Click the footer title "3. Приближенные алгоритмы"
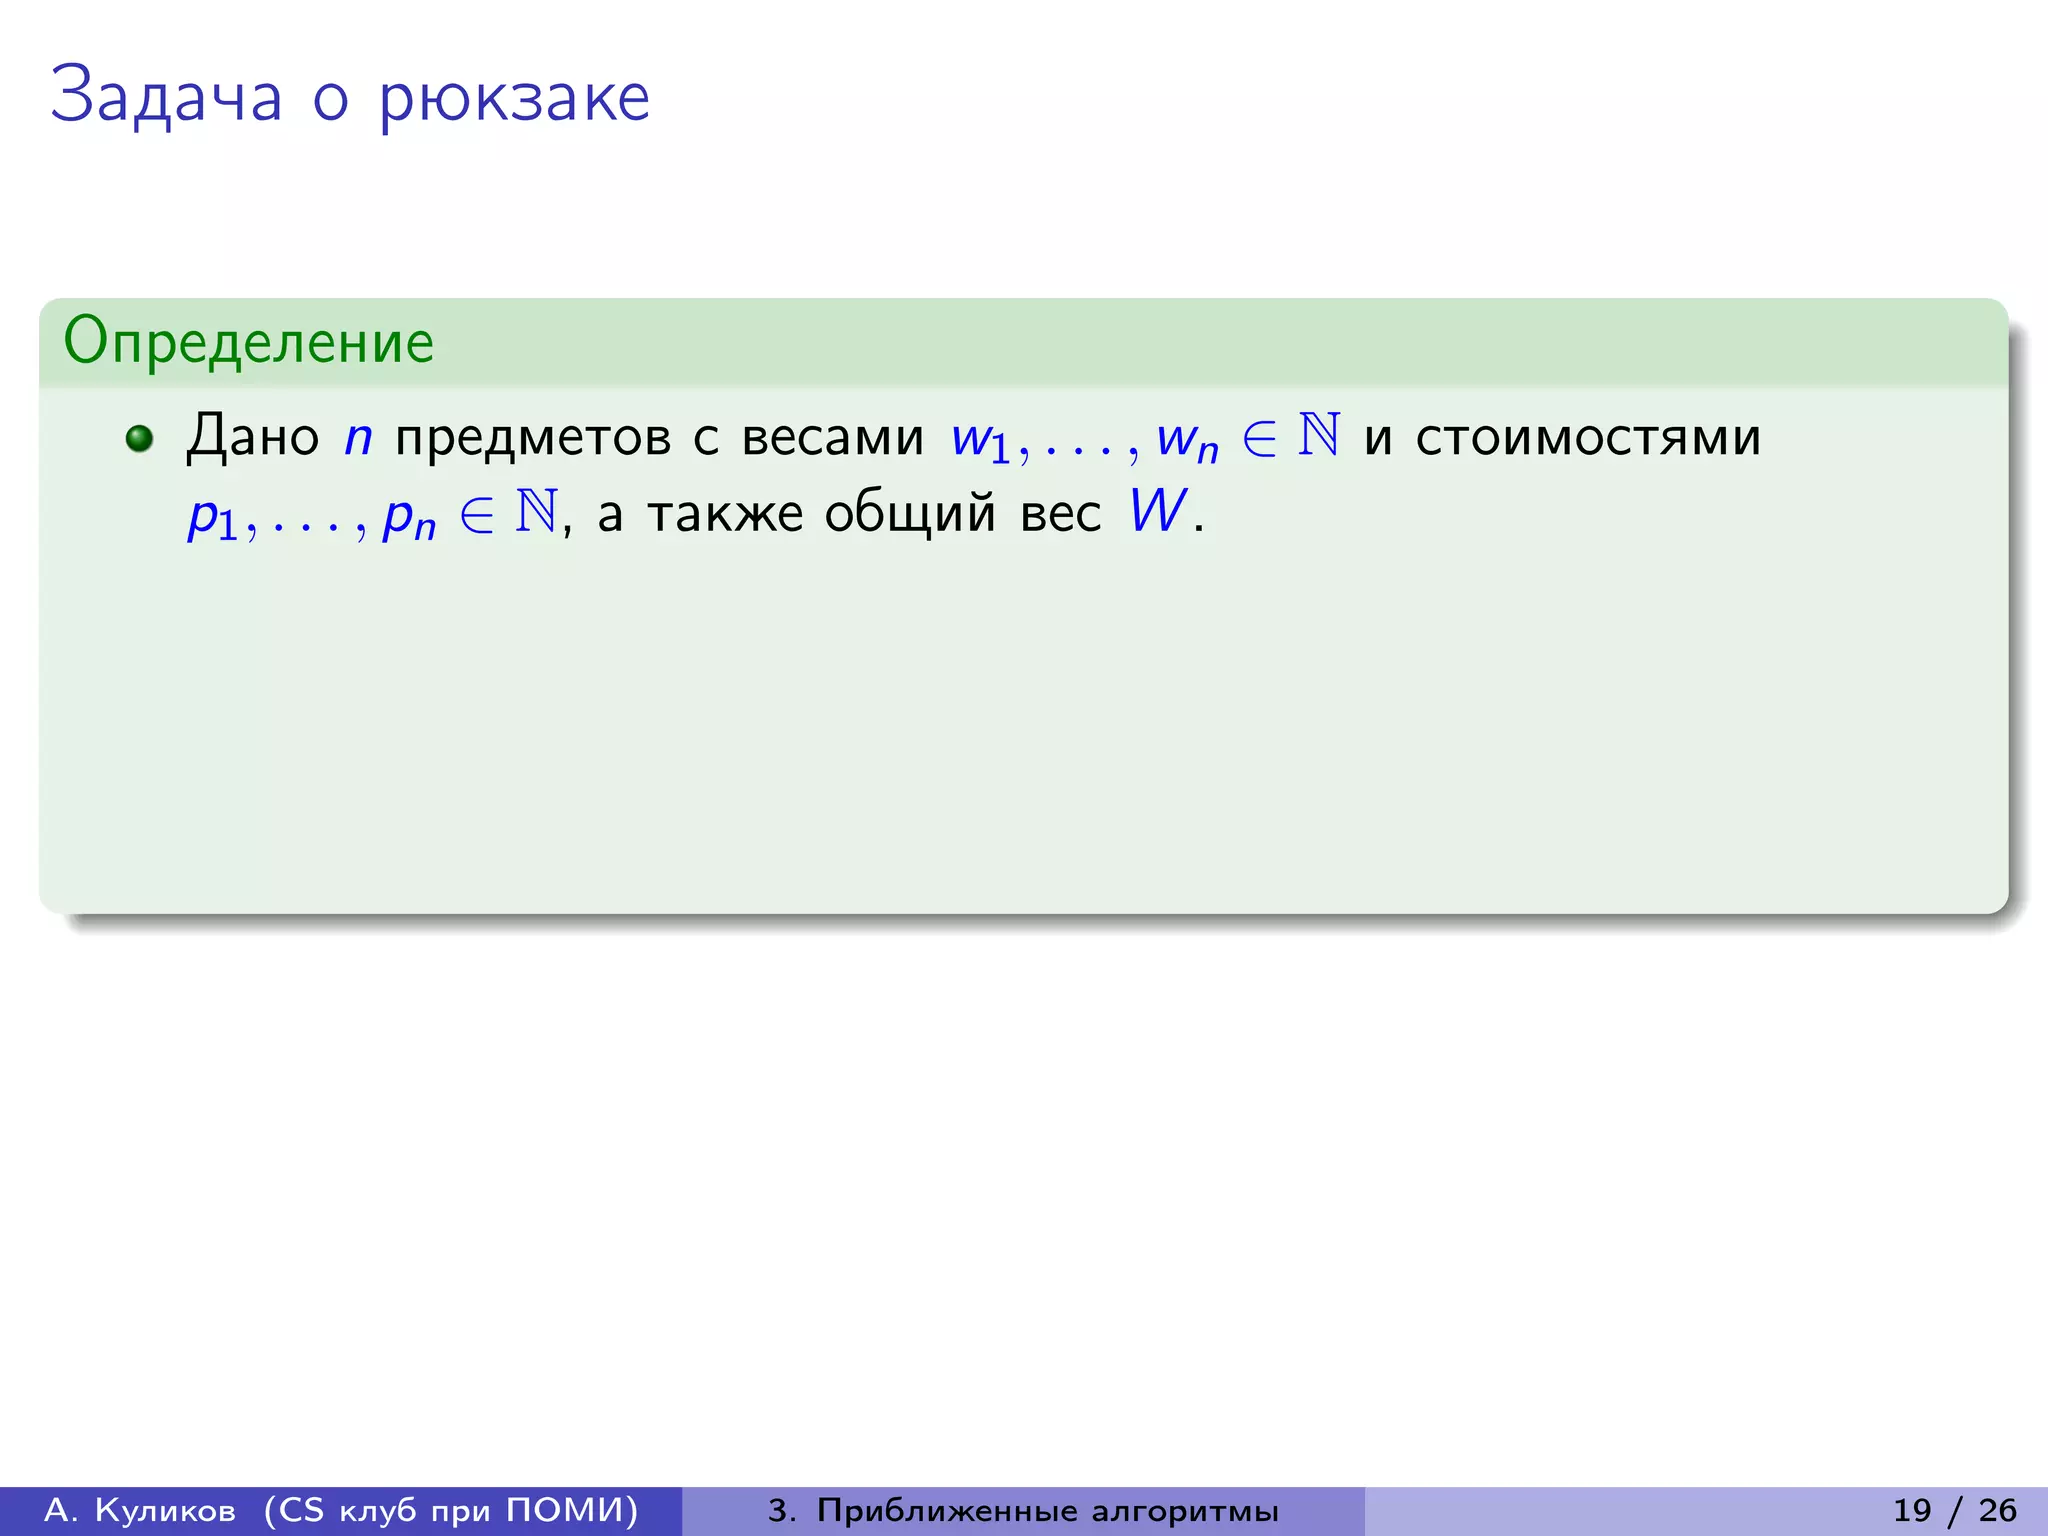Screen dimensions: 2048x1536 pyautogui.click(x=1023, y=1510)
